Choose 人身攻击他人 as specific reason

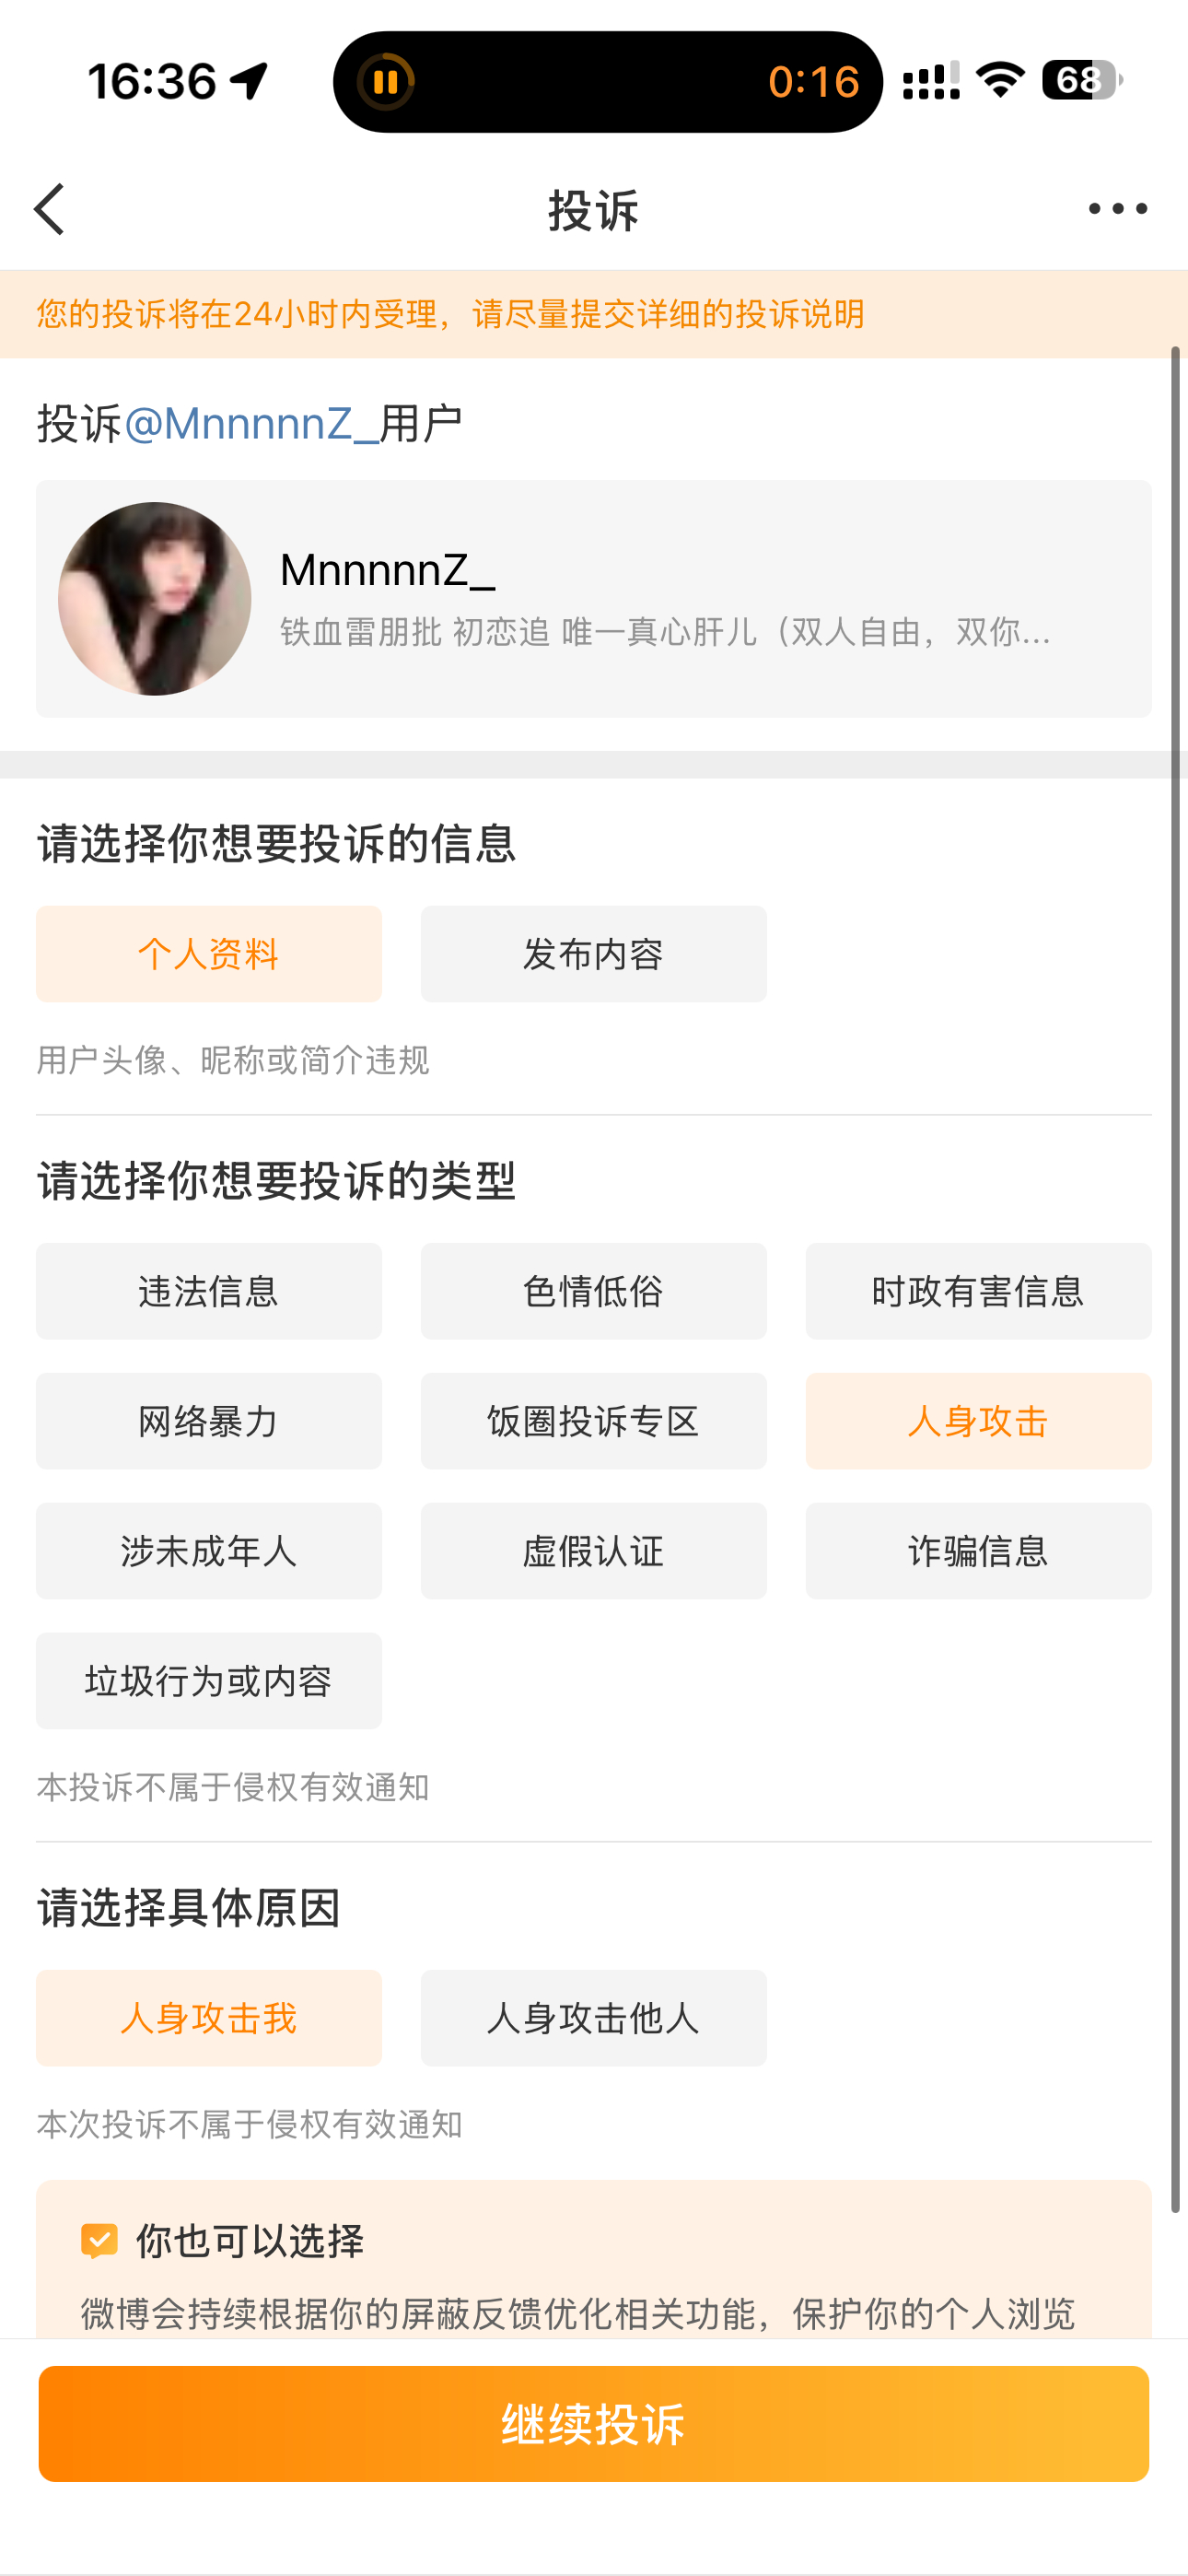(593, 2018)
